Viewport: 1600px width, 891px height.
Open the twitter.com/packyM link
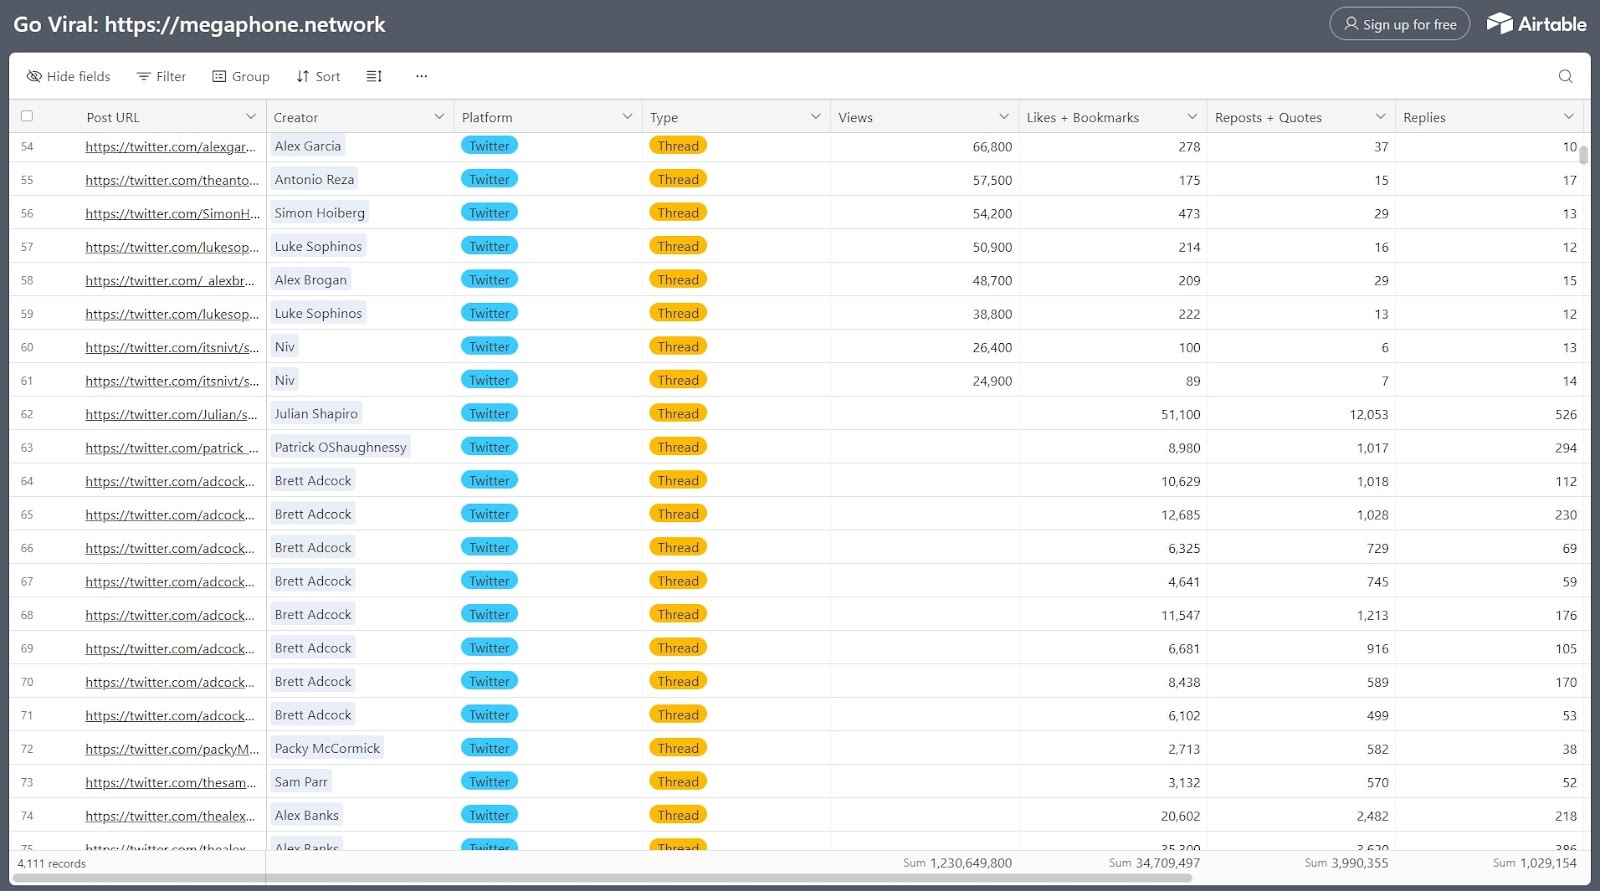[172, 749]
